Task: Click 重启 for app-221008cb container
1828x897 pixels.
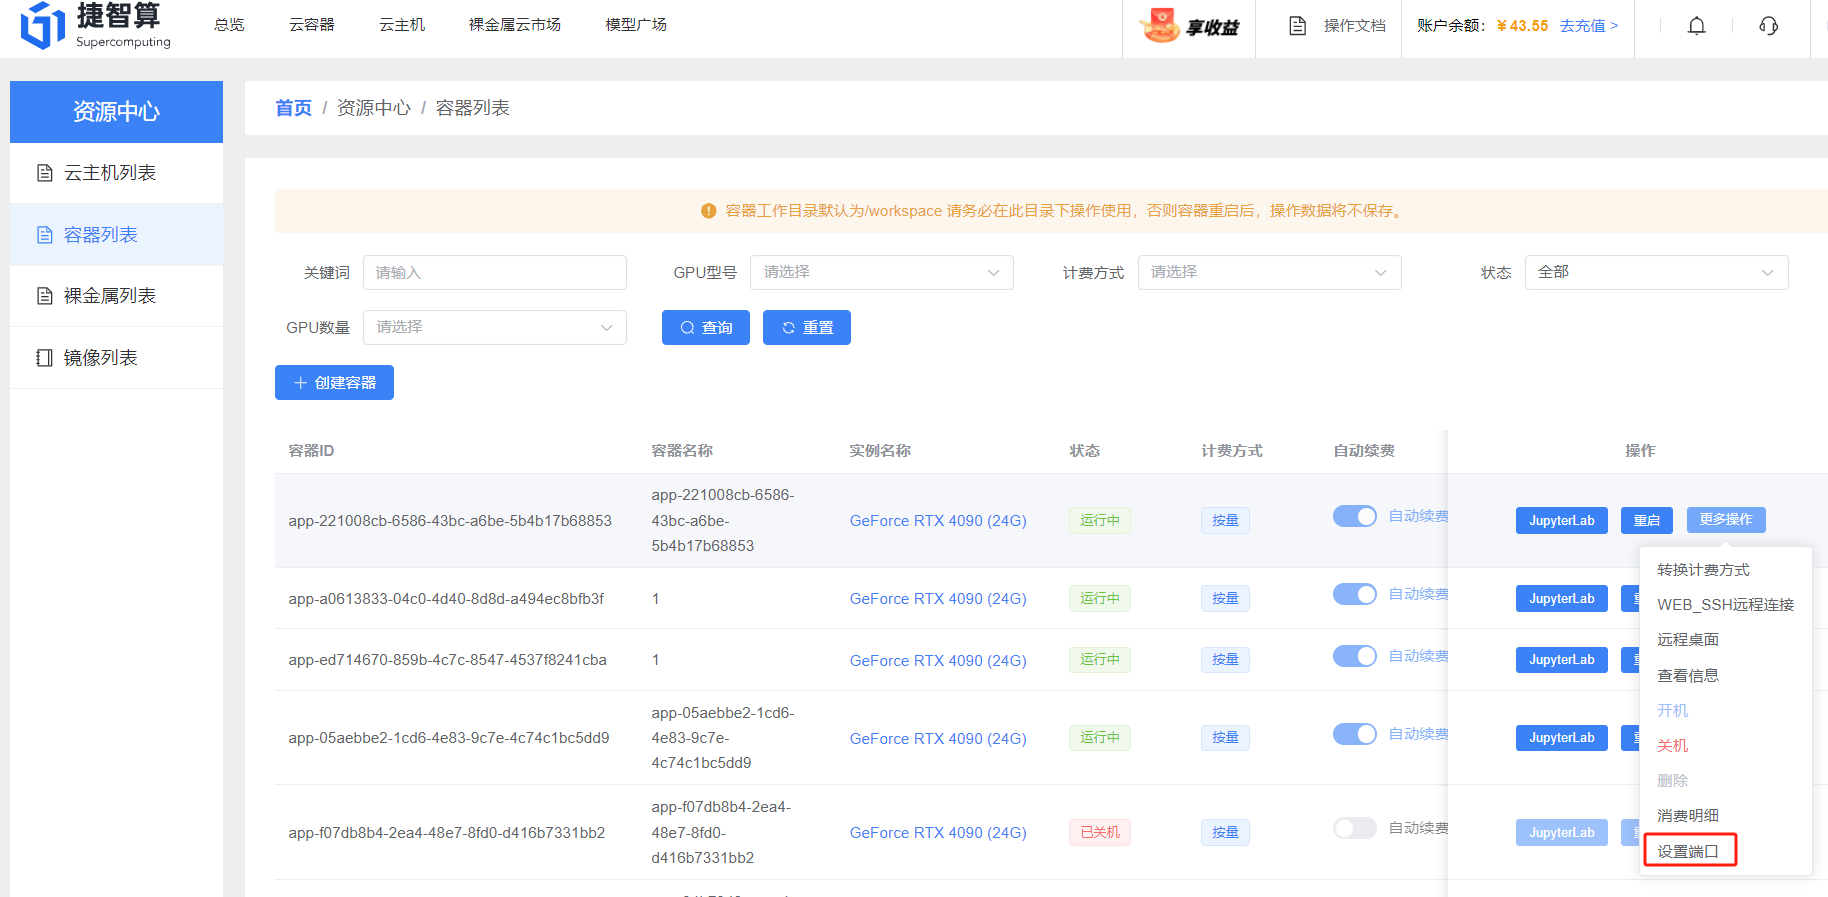Action: click(x=1647, y=520)
